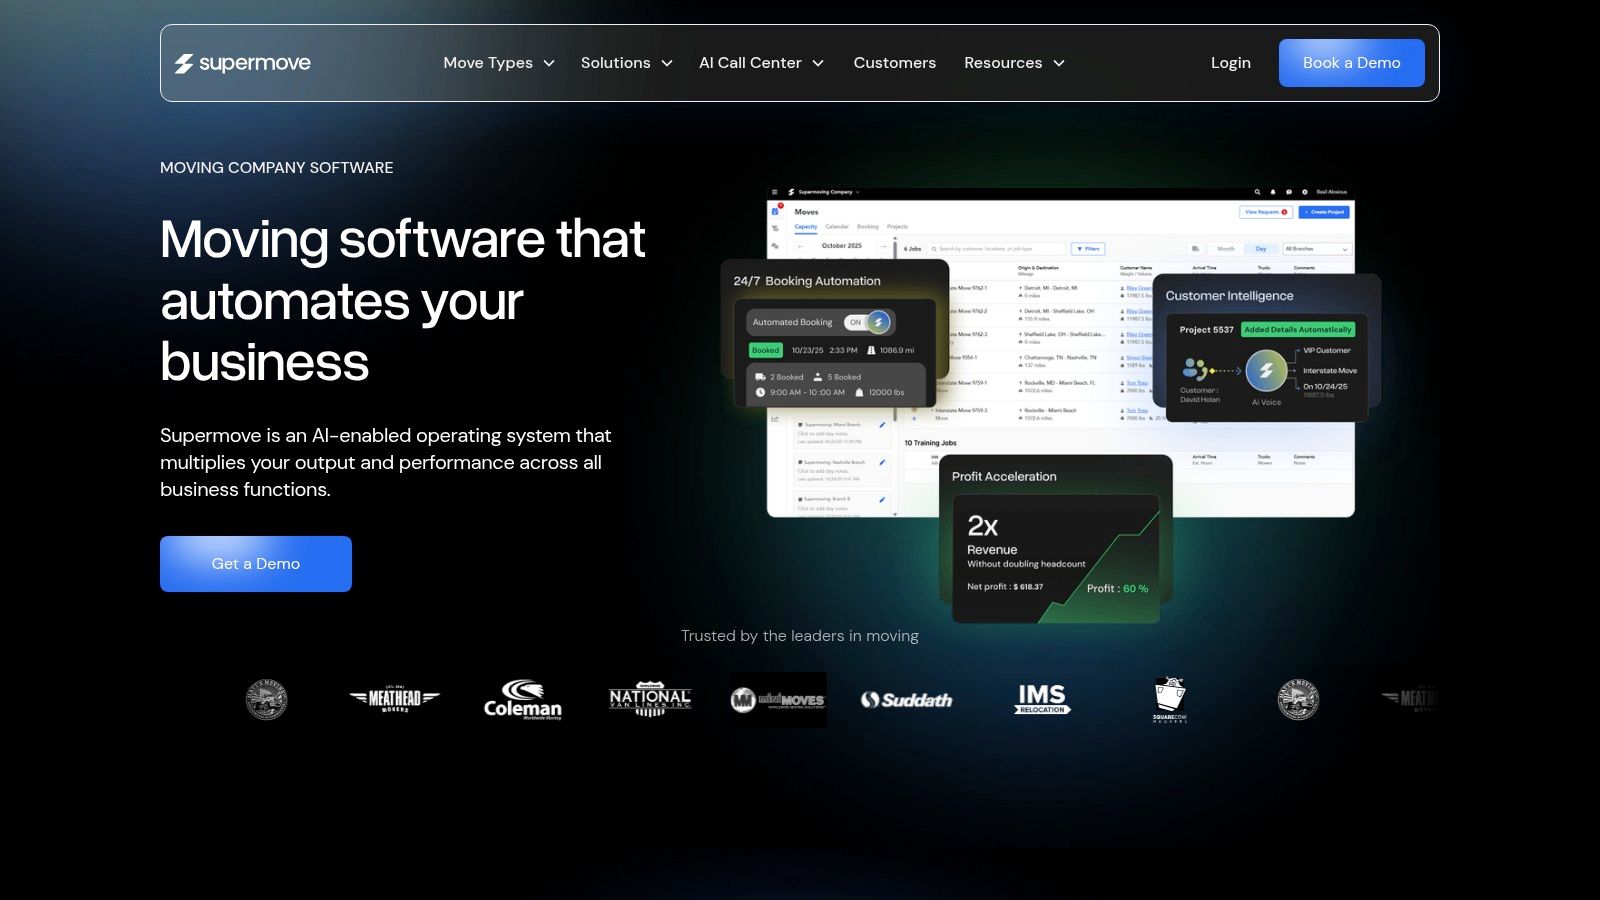Expand the Resources dropdown chevron
1600x900 pixels.
1059,63
